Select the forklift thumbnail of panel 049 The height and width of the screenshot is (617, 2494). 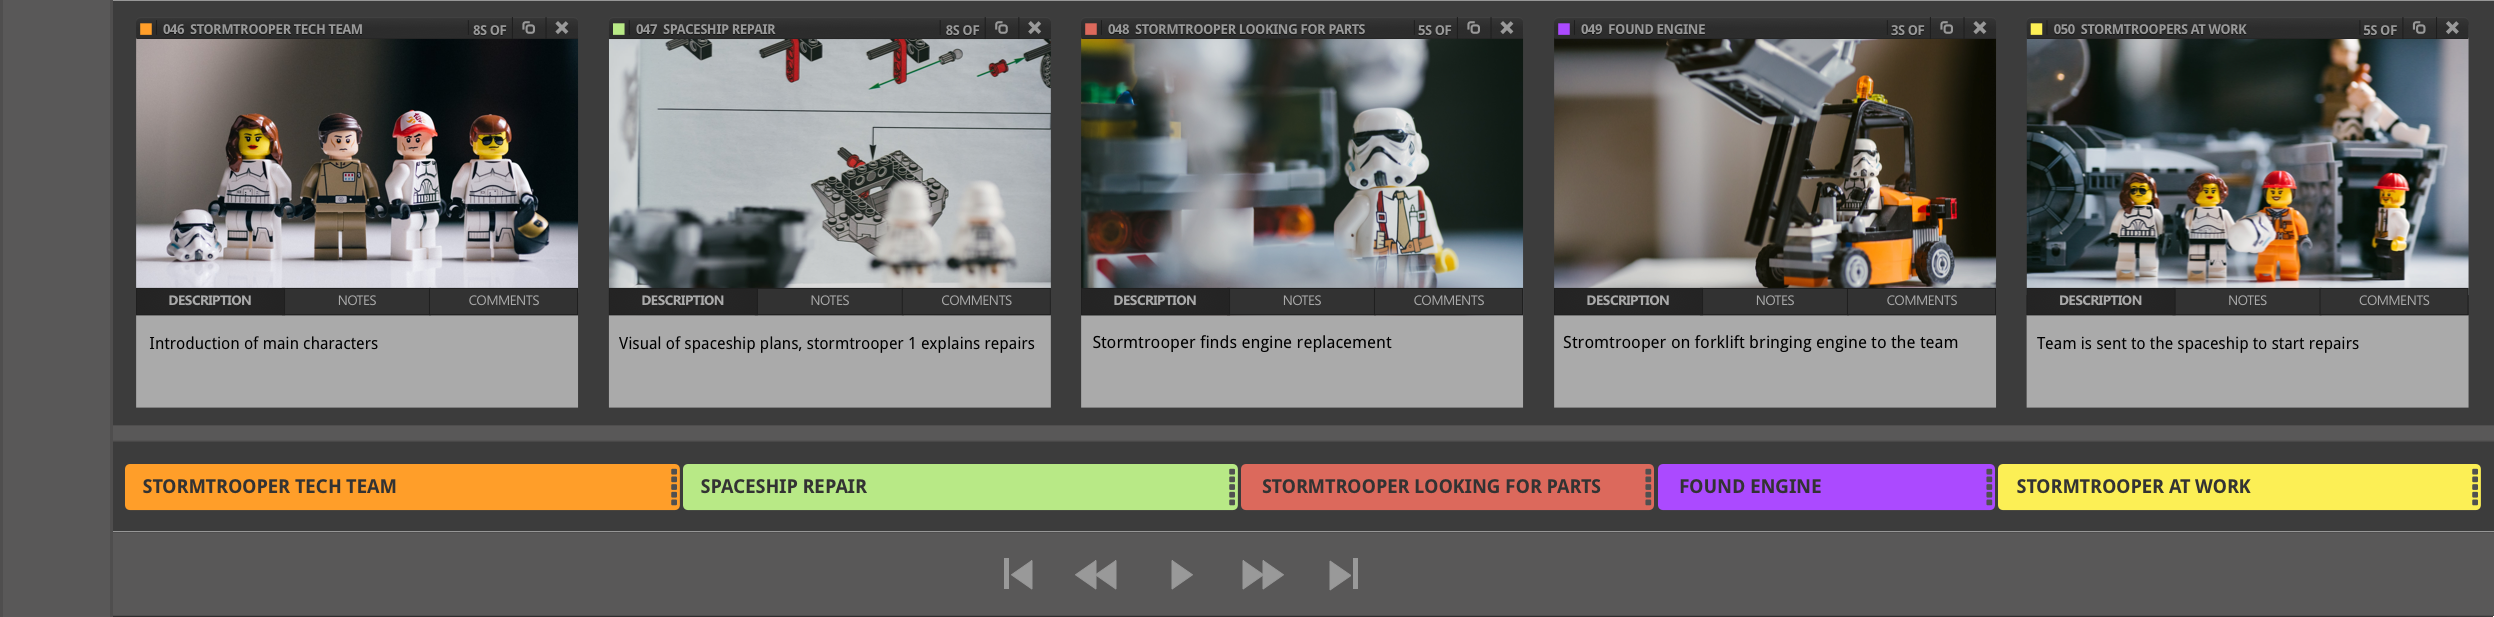[1775, 164]
